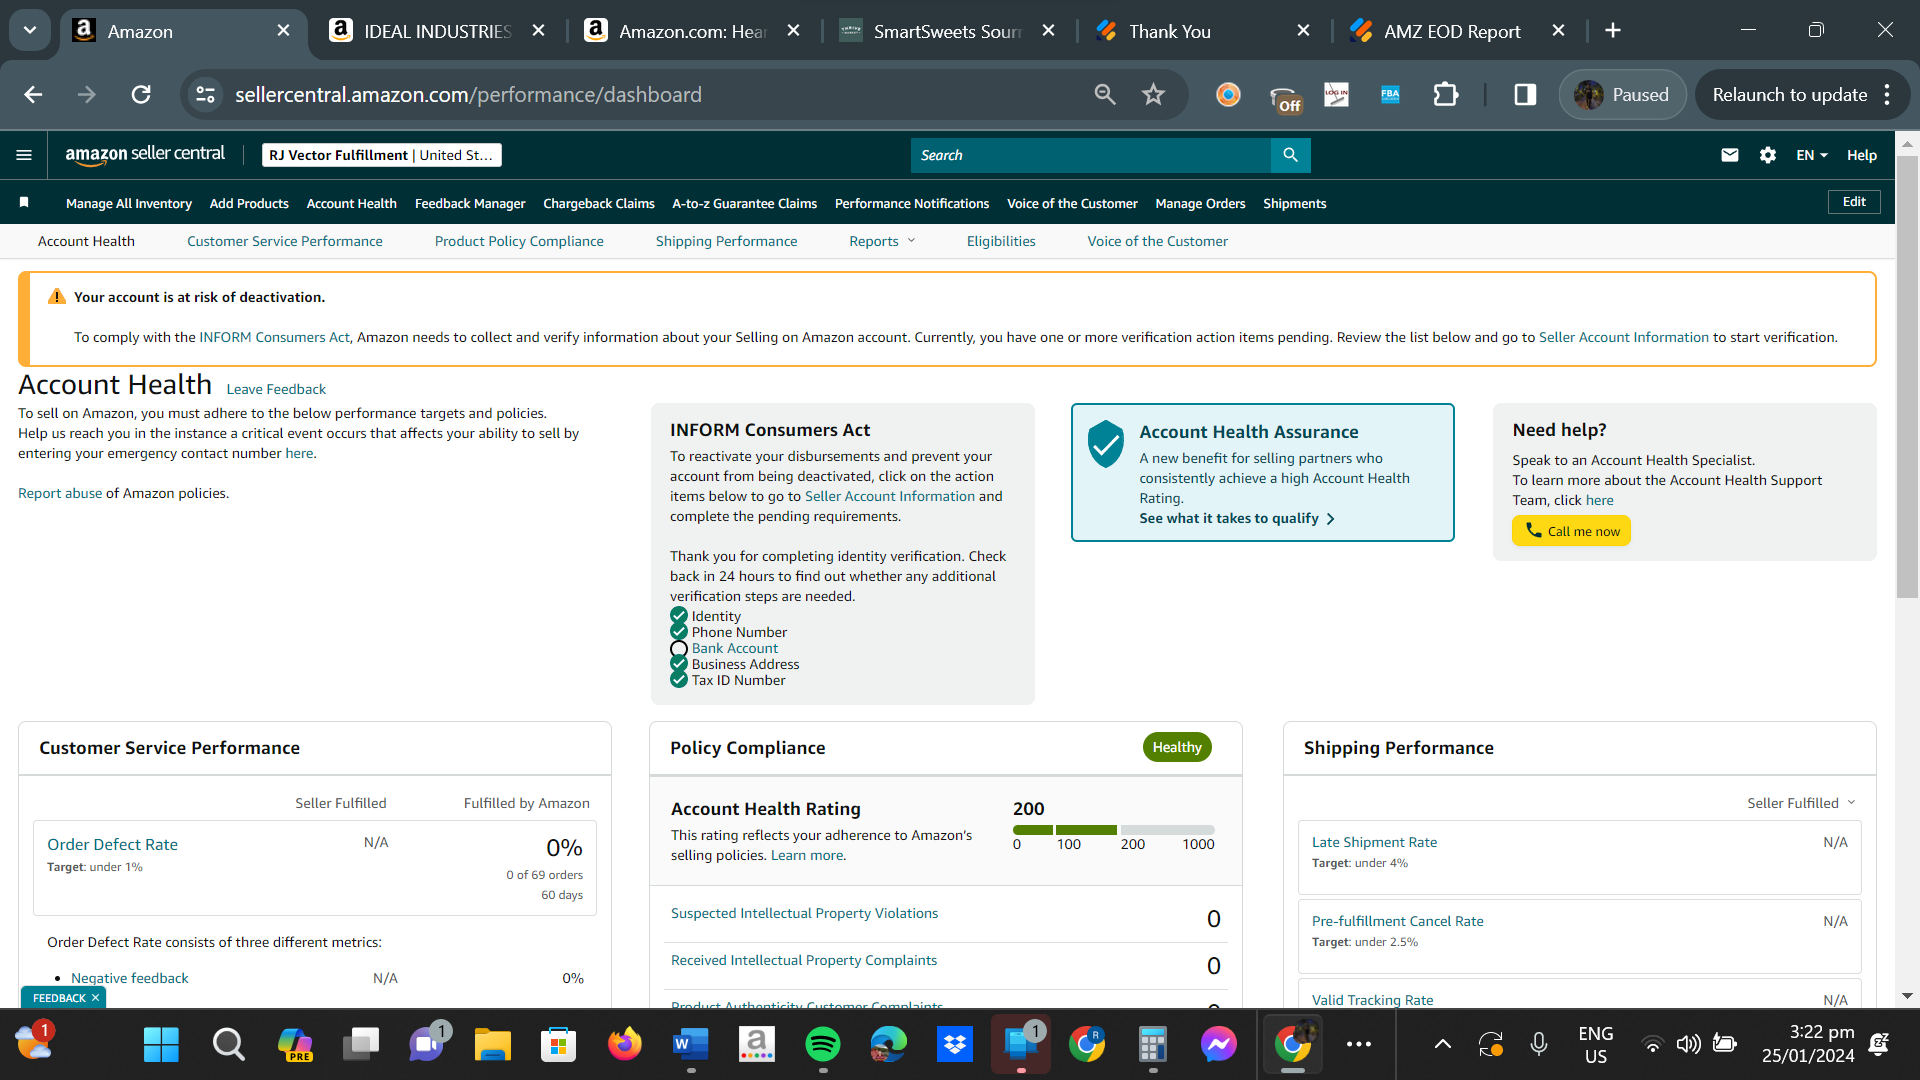Click the bookmark flag icon in navigation bar

(x=24, y=203)
